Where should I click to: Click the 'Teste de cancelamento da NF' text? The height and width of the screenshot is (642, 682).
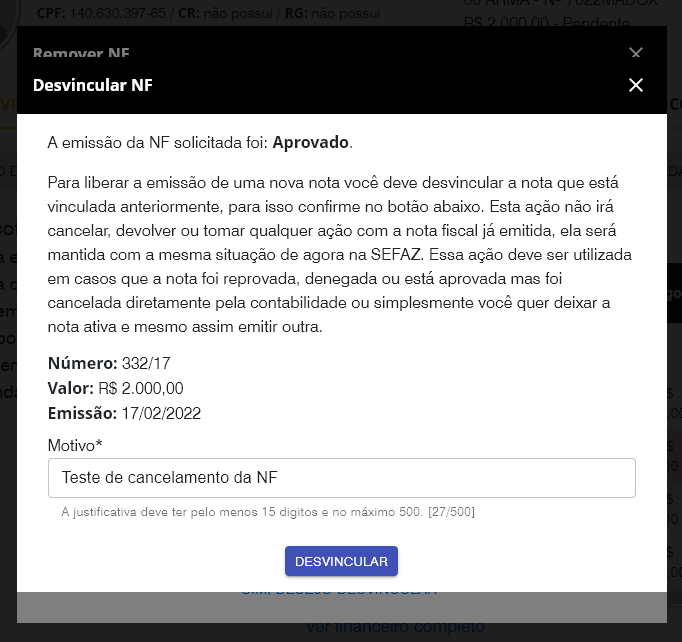169,478
